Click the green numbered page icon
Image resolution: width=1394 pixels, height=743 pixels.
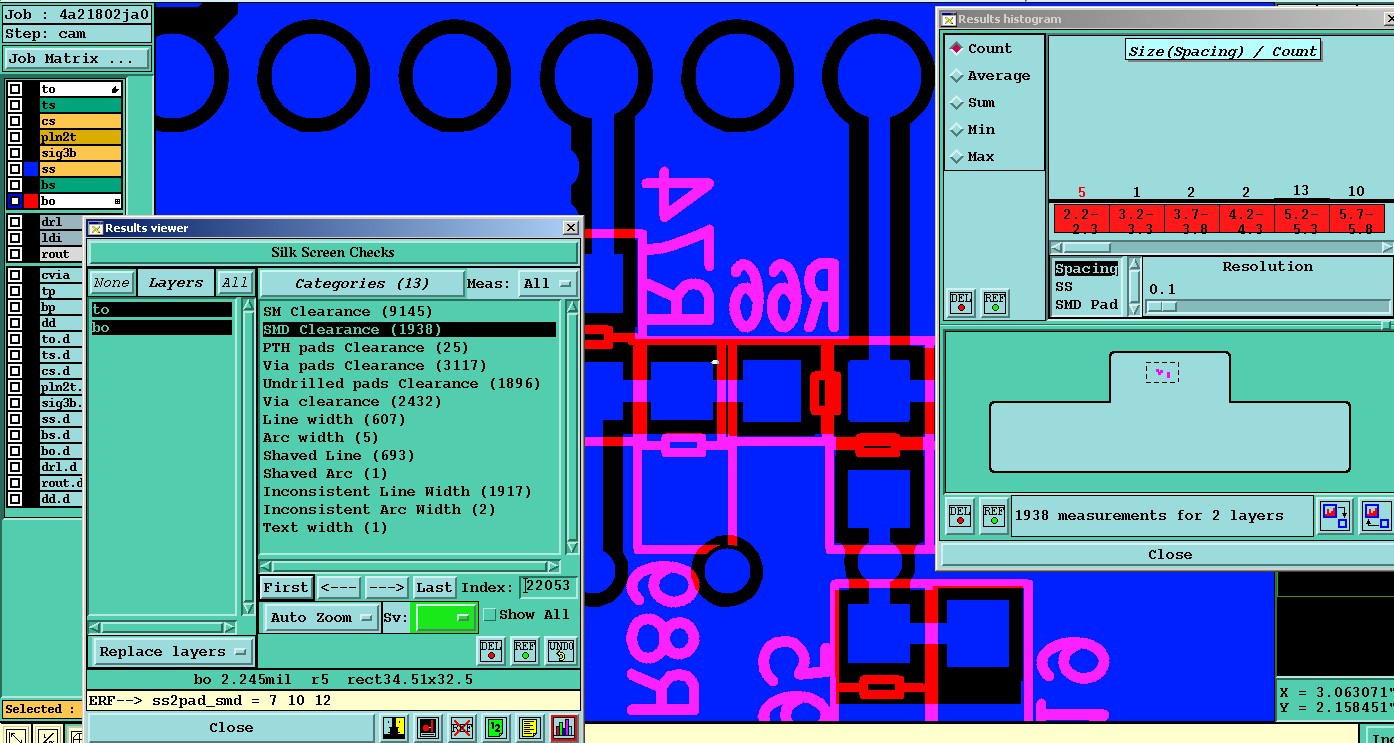(496, 728)
